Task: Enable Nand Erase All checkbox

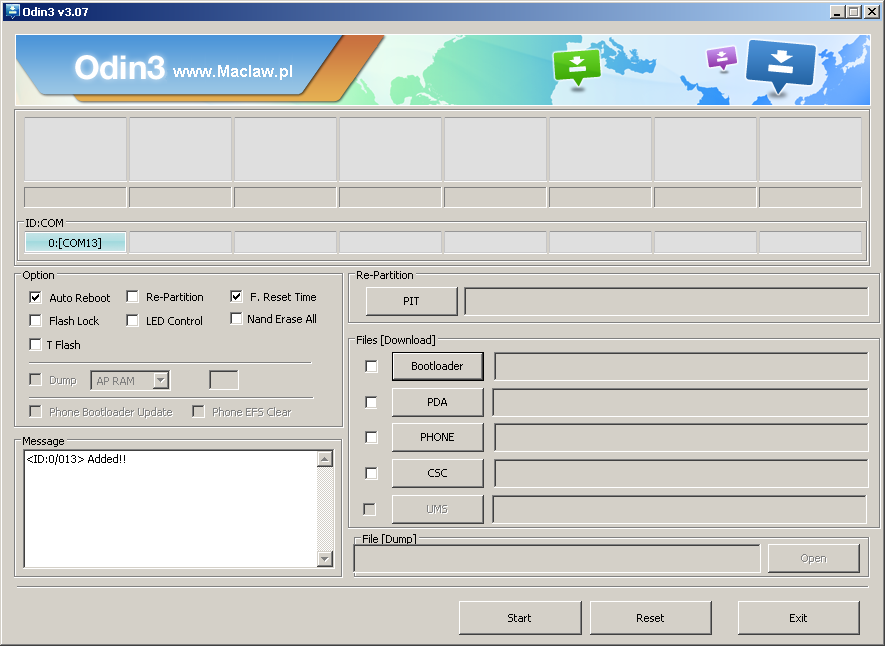Action: pyautogui.click(x=236, y=319)
